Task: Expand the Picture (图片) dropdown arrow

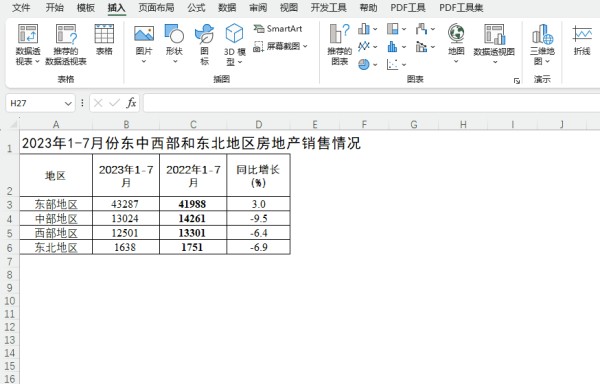Action: pyautogui.click(x=144, y=61)
